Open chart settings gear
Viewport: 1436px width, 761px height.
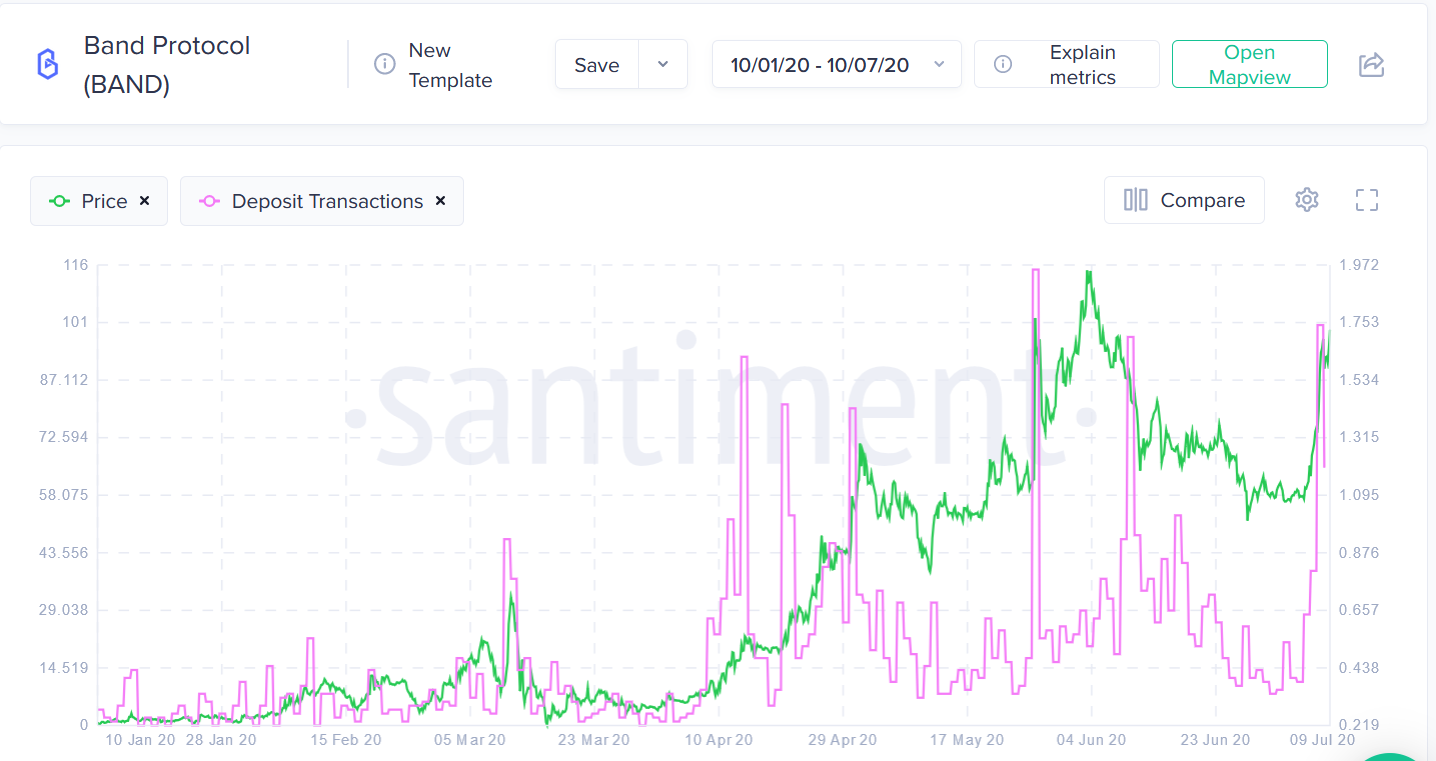[1306, 200]
